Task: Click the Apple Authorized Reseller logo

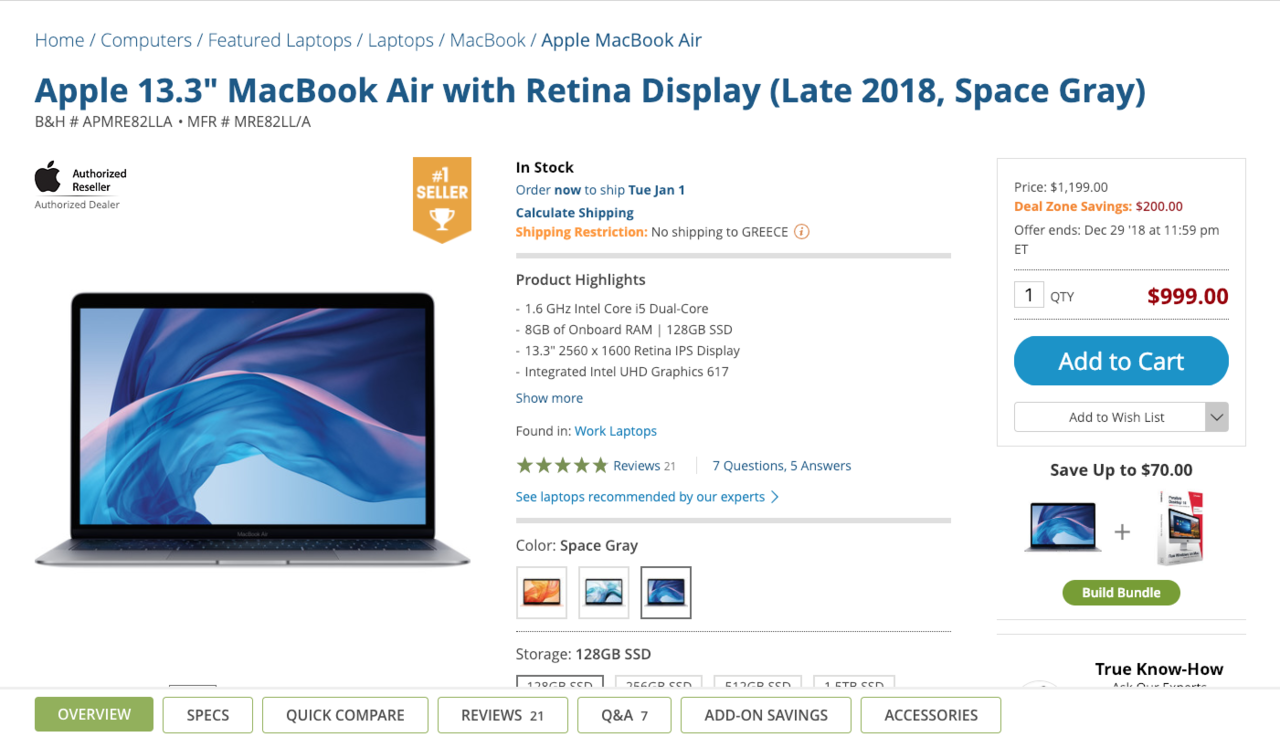Action: pos(81,185)
